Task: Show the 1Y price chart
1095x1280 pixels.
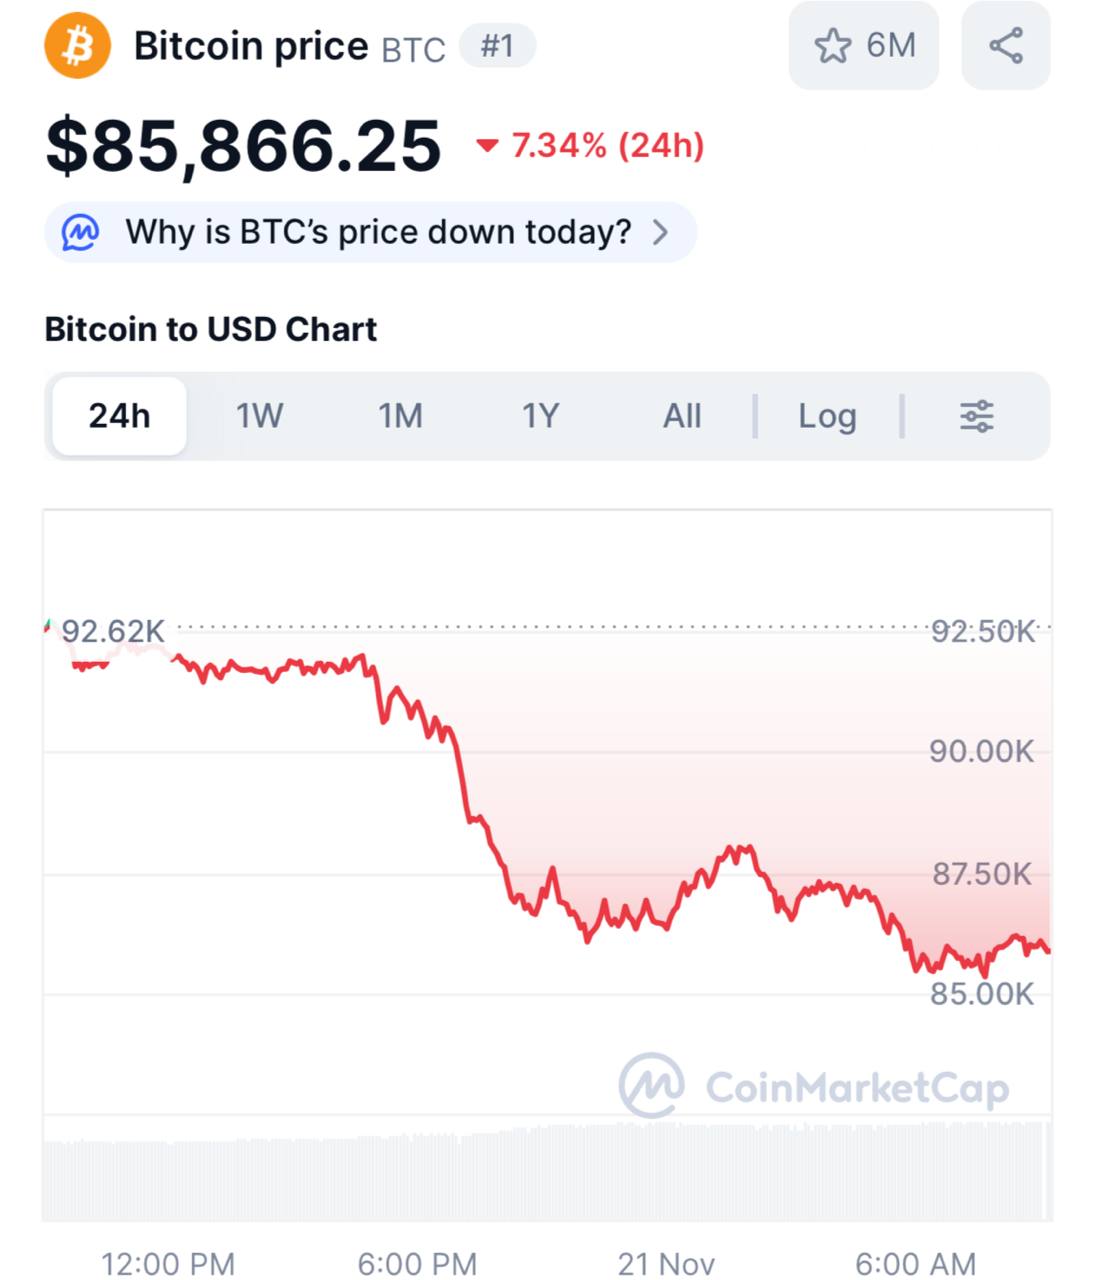Action: click(540, 416)
